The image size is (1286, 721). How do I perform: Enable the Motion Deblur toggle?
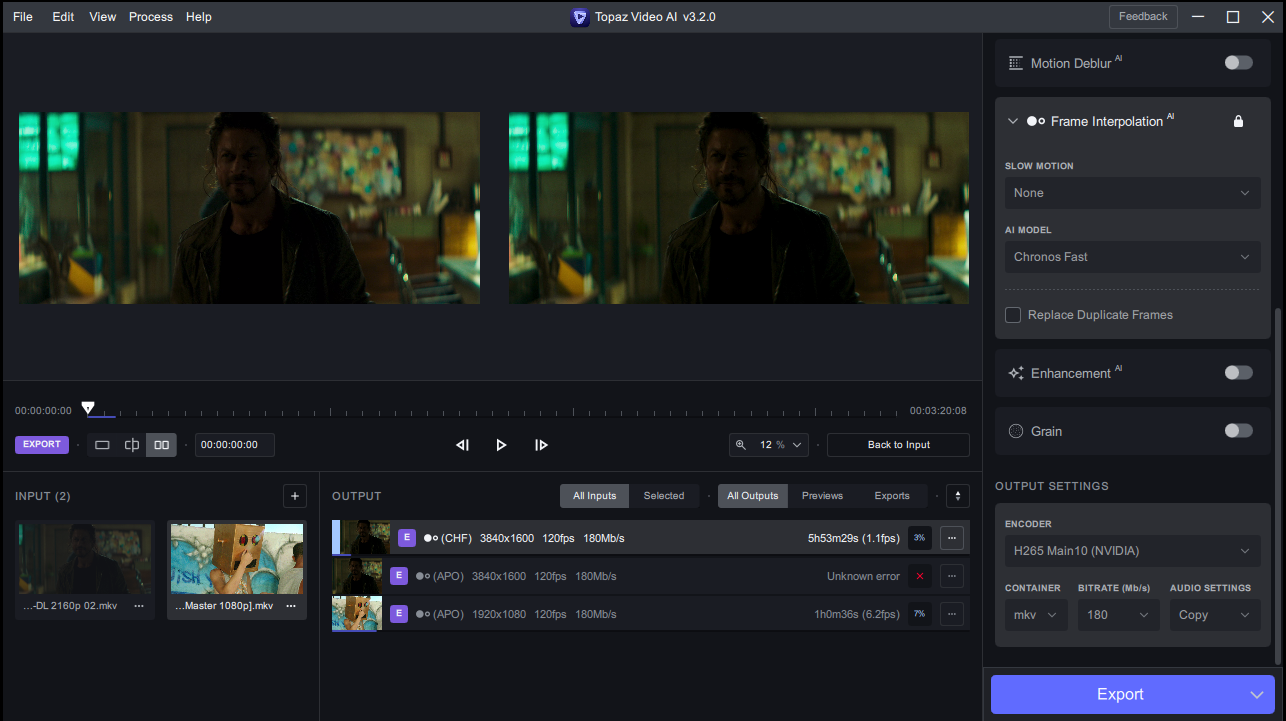tap(1238, 63)
